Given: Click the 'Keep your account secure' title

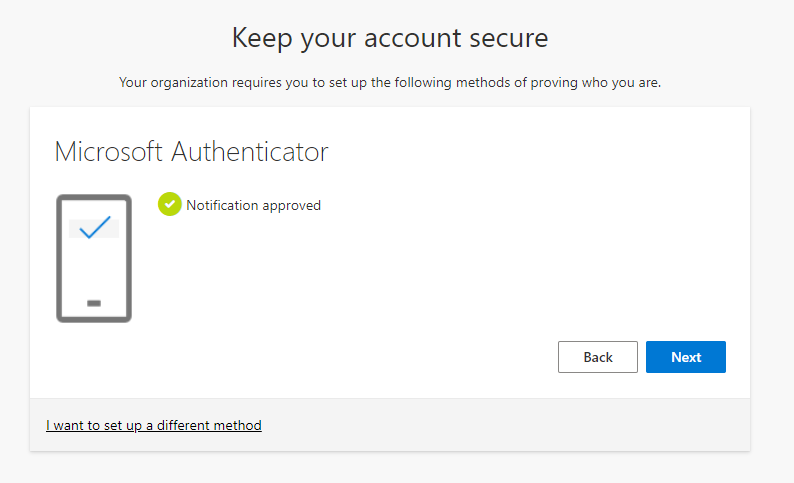Looking at the screenshot, I should (390, 38).
